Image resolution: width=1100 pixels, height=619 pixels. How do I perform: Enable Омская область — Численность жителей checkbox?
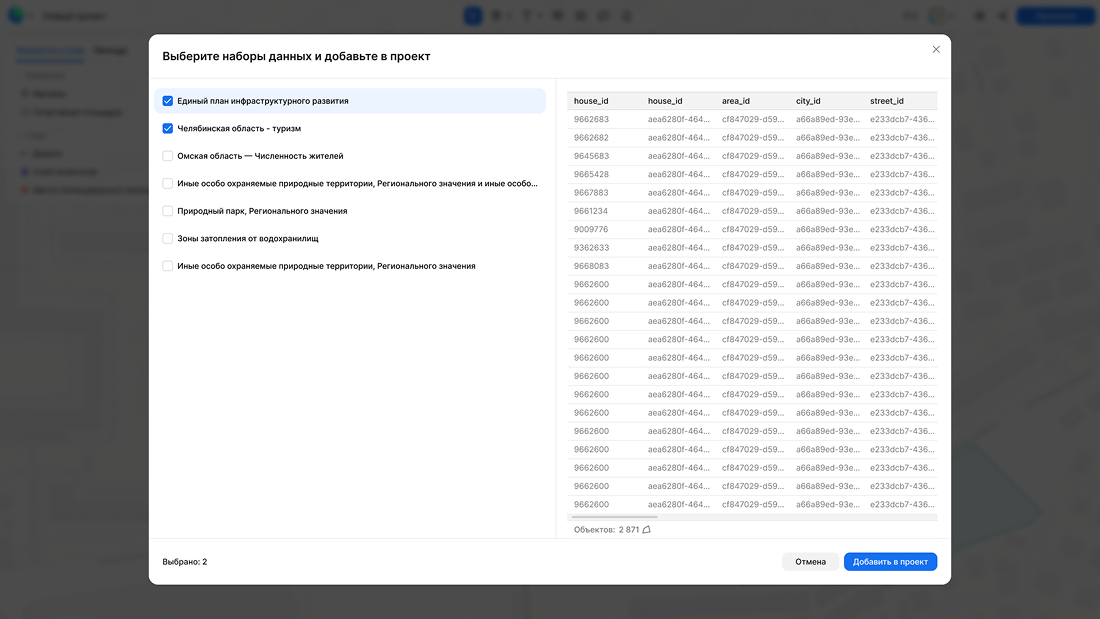pyautogui.click(x=168, y=156)
